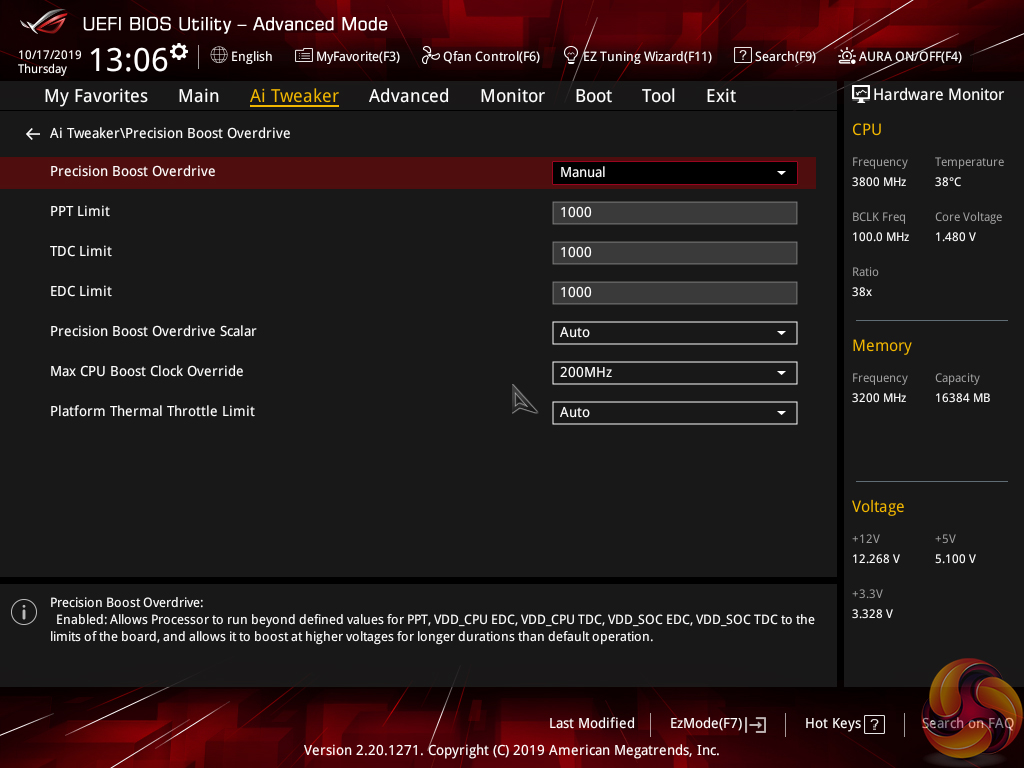The height and width of the screenshot is (768, 1024).
Task: Open Qfan Control fan icon
Action: 430,56
